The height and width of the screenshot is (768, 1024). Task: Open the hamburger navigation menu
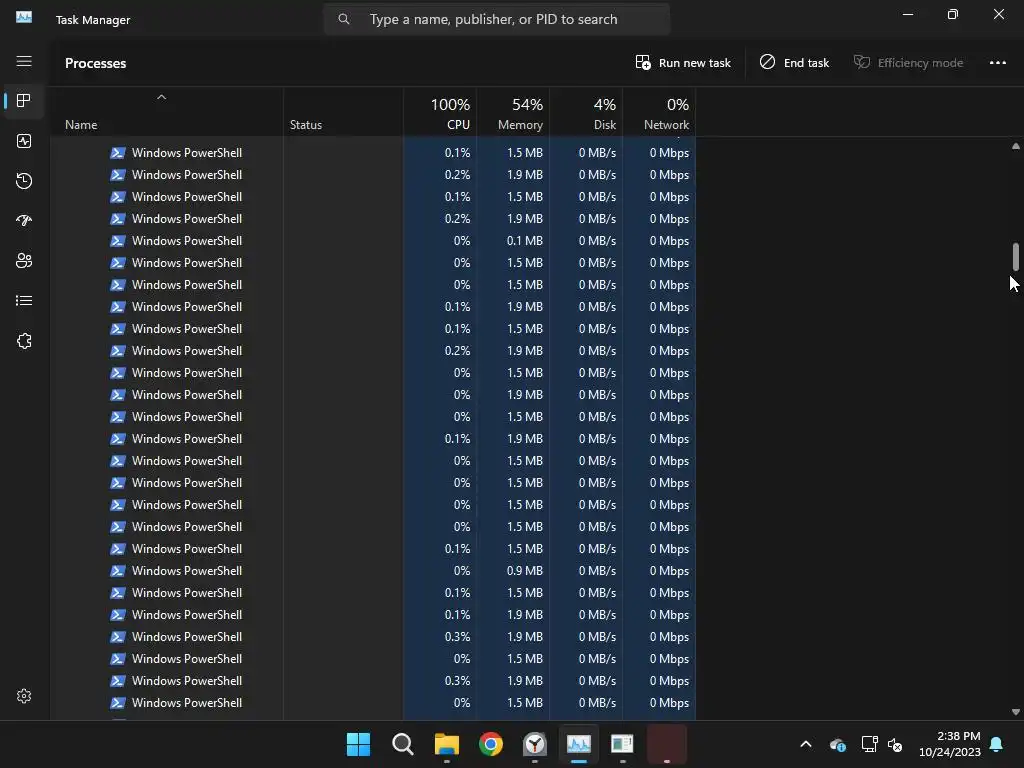(x=24, y=61)
